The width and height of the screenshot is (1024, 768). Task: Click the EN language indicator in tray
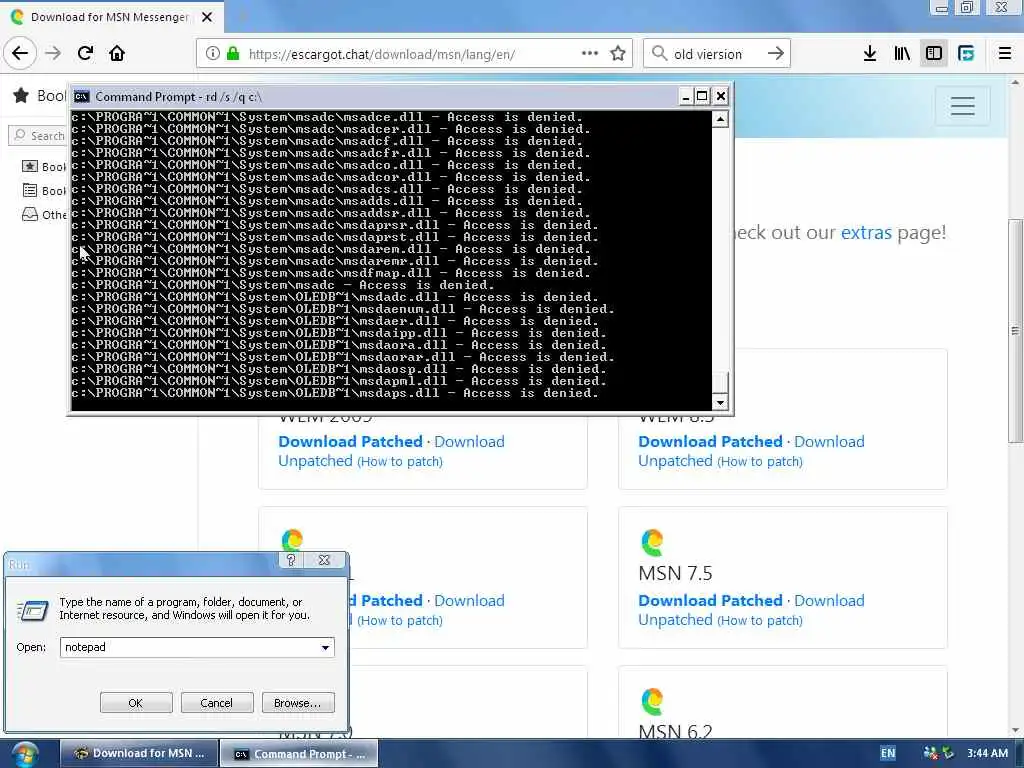888,753
